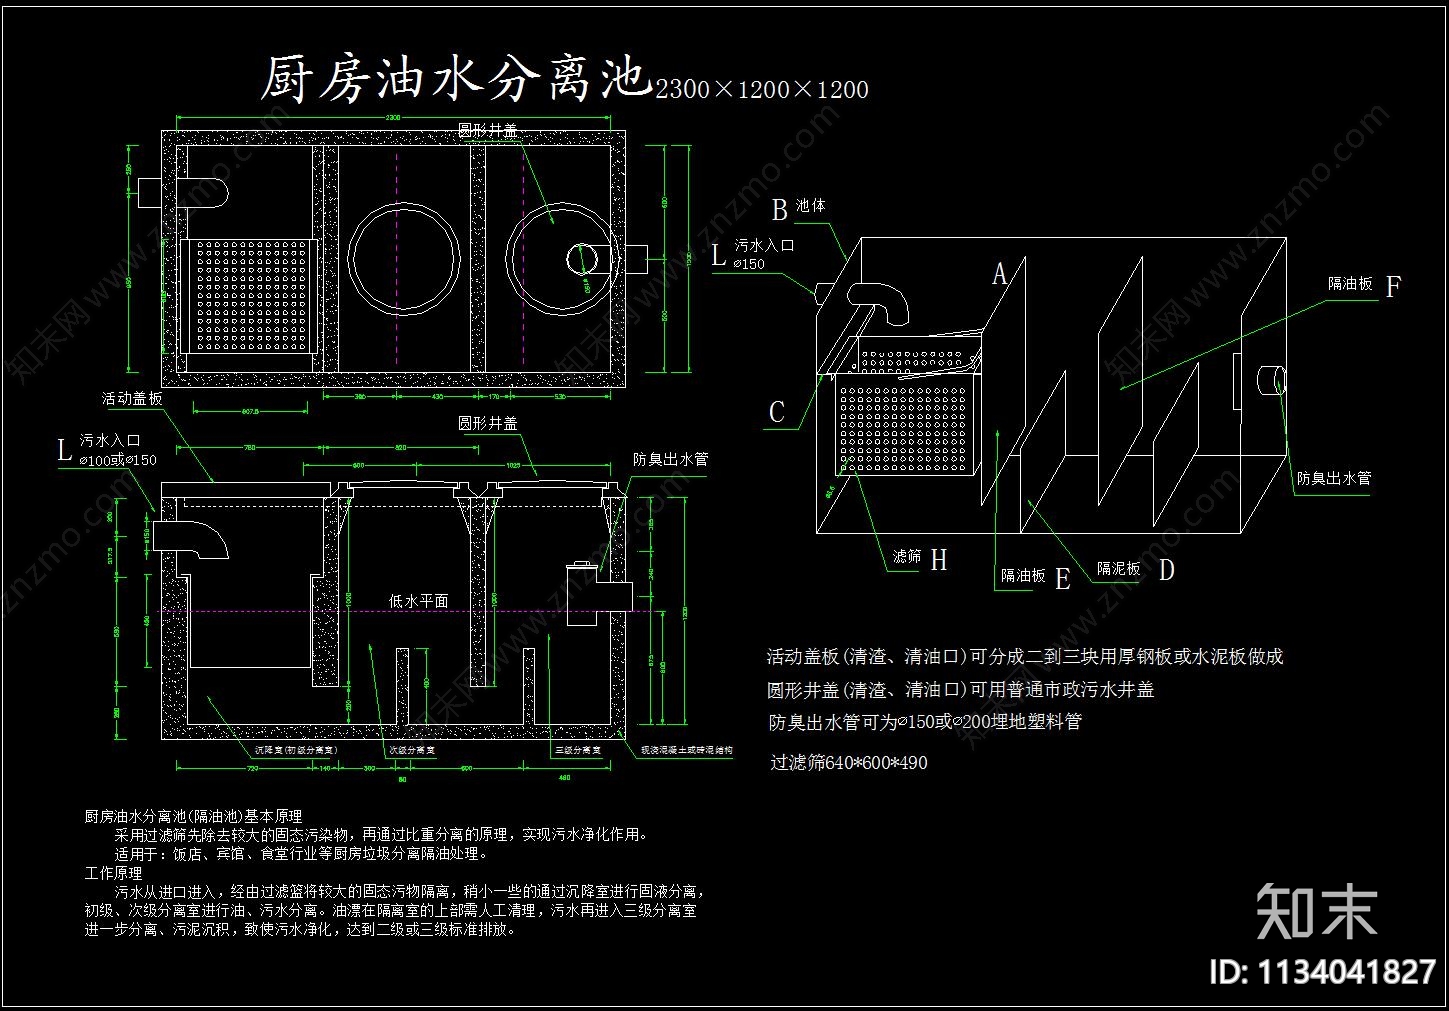Select the 活动盖板 callout label

[132, 398]
